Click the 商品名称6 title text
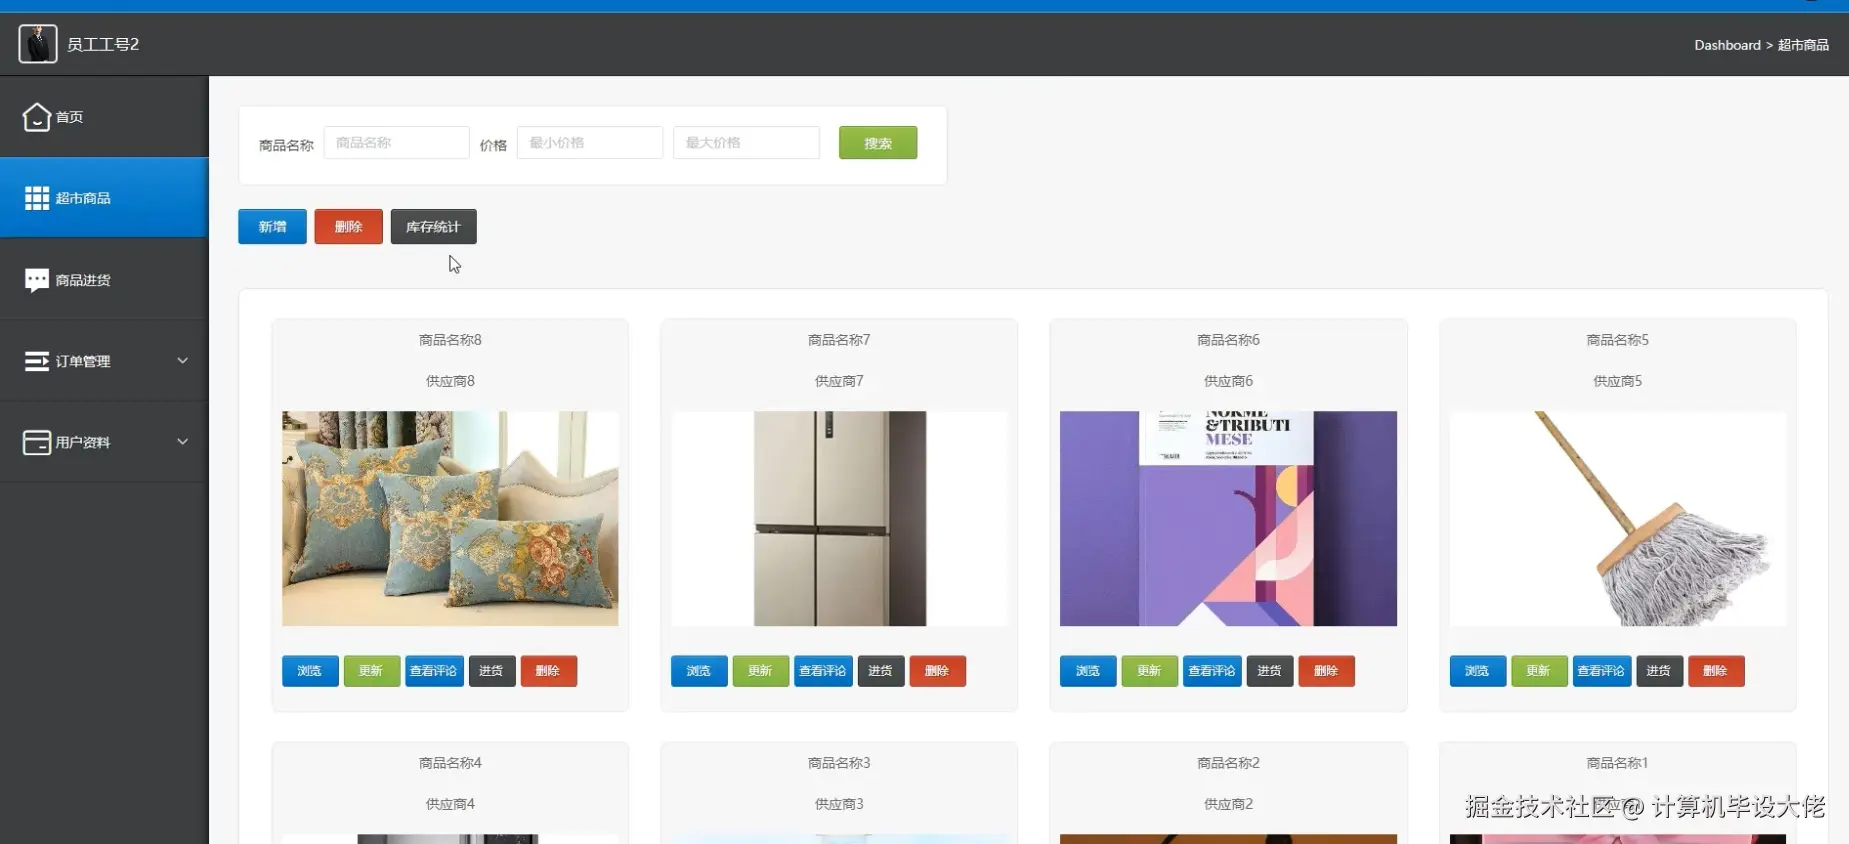Screen dimensions: 1849x844 point(1228,340)
